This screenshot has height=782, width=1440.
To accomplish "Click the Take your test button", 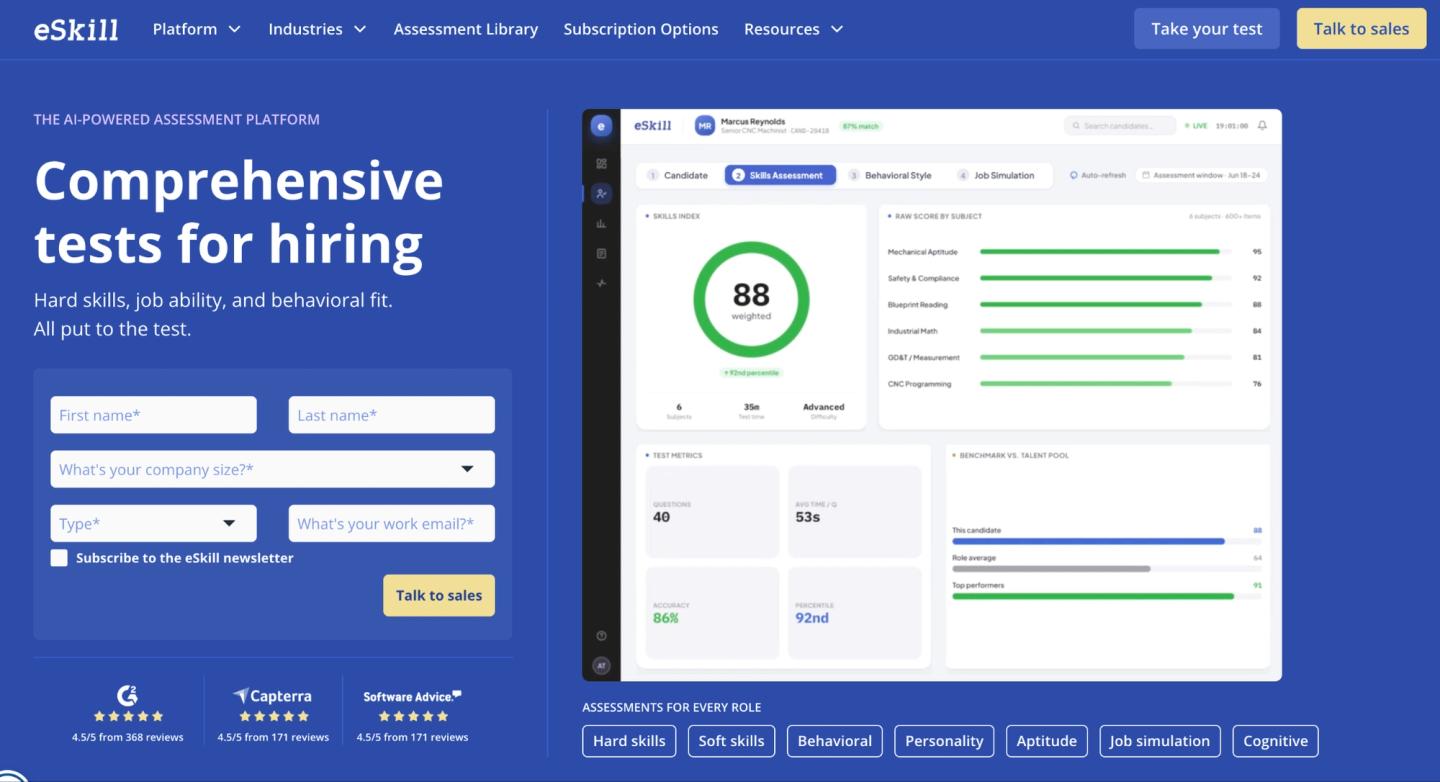I will pyautogui.click(x=1207, y=29).
